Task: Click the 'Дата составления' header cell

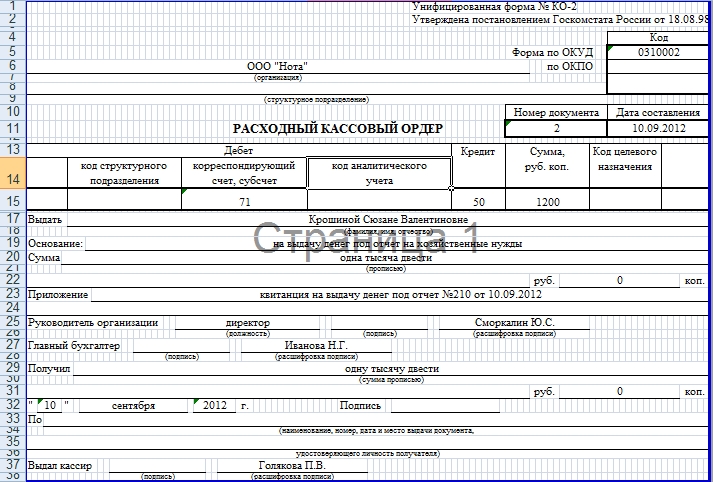Action: (658, 112)
